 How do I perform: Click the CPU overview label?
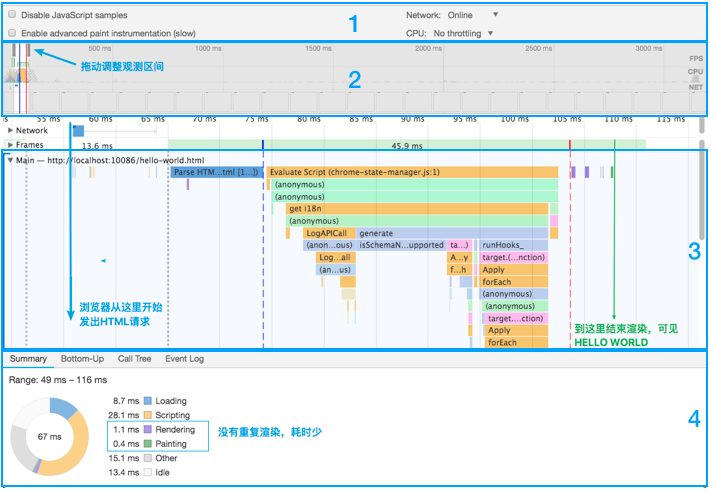(695, 72)
